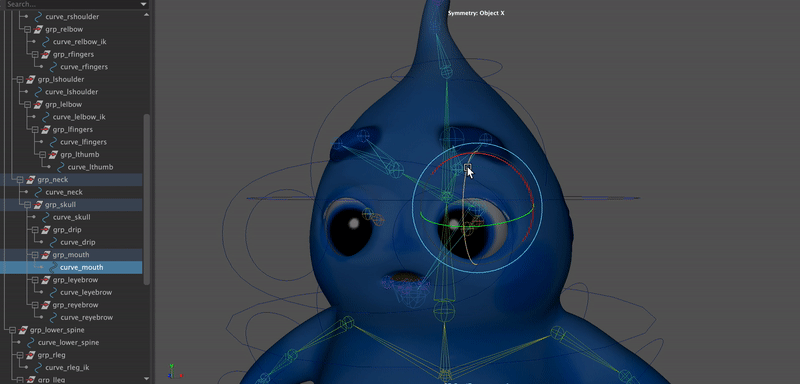
Task: Click the grp_lelbow group icon
Action: (38, 105)
